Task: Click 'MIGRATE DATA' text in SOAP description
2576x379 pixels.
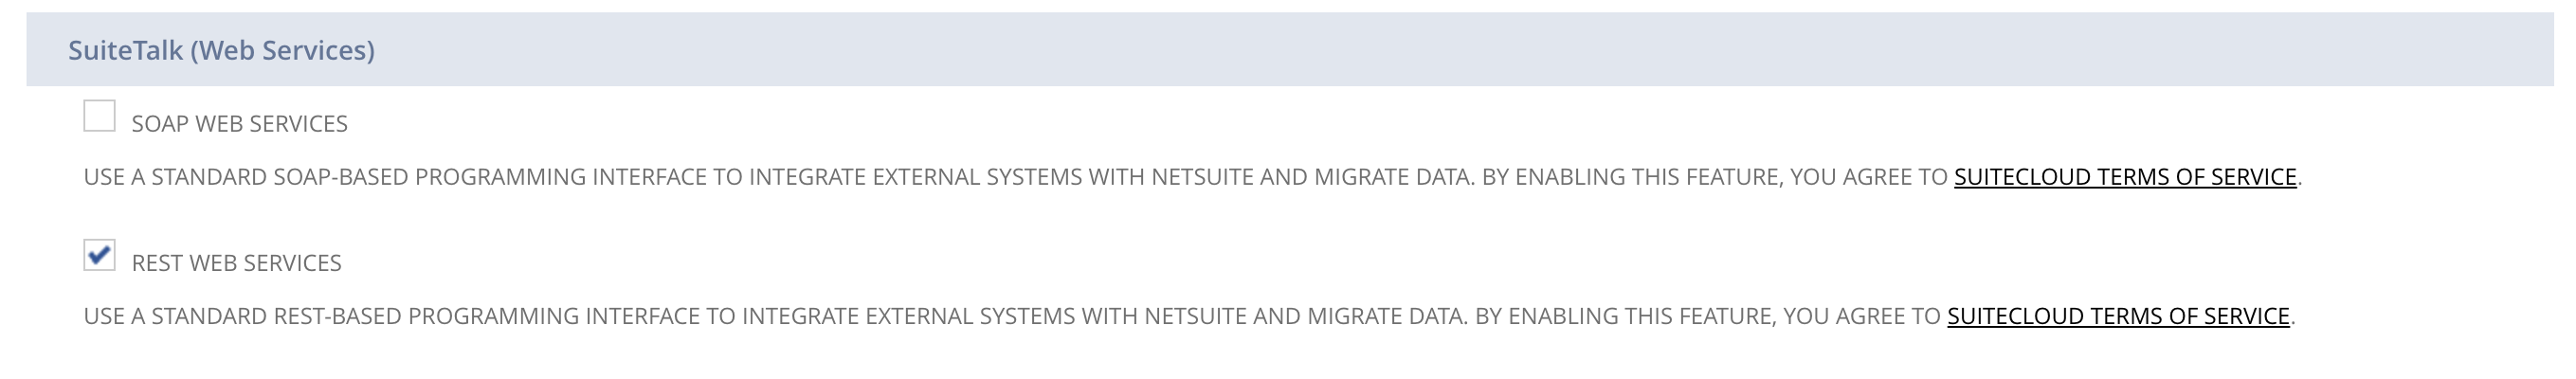Action: pyautogui.click(x=1393, y=177)
